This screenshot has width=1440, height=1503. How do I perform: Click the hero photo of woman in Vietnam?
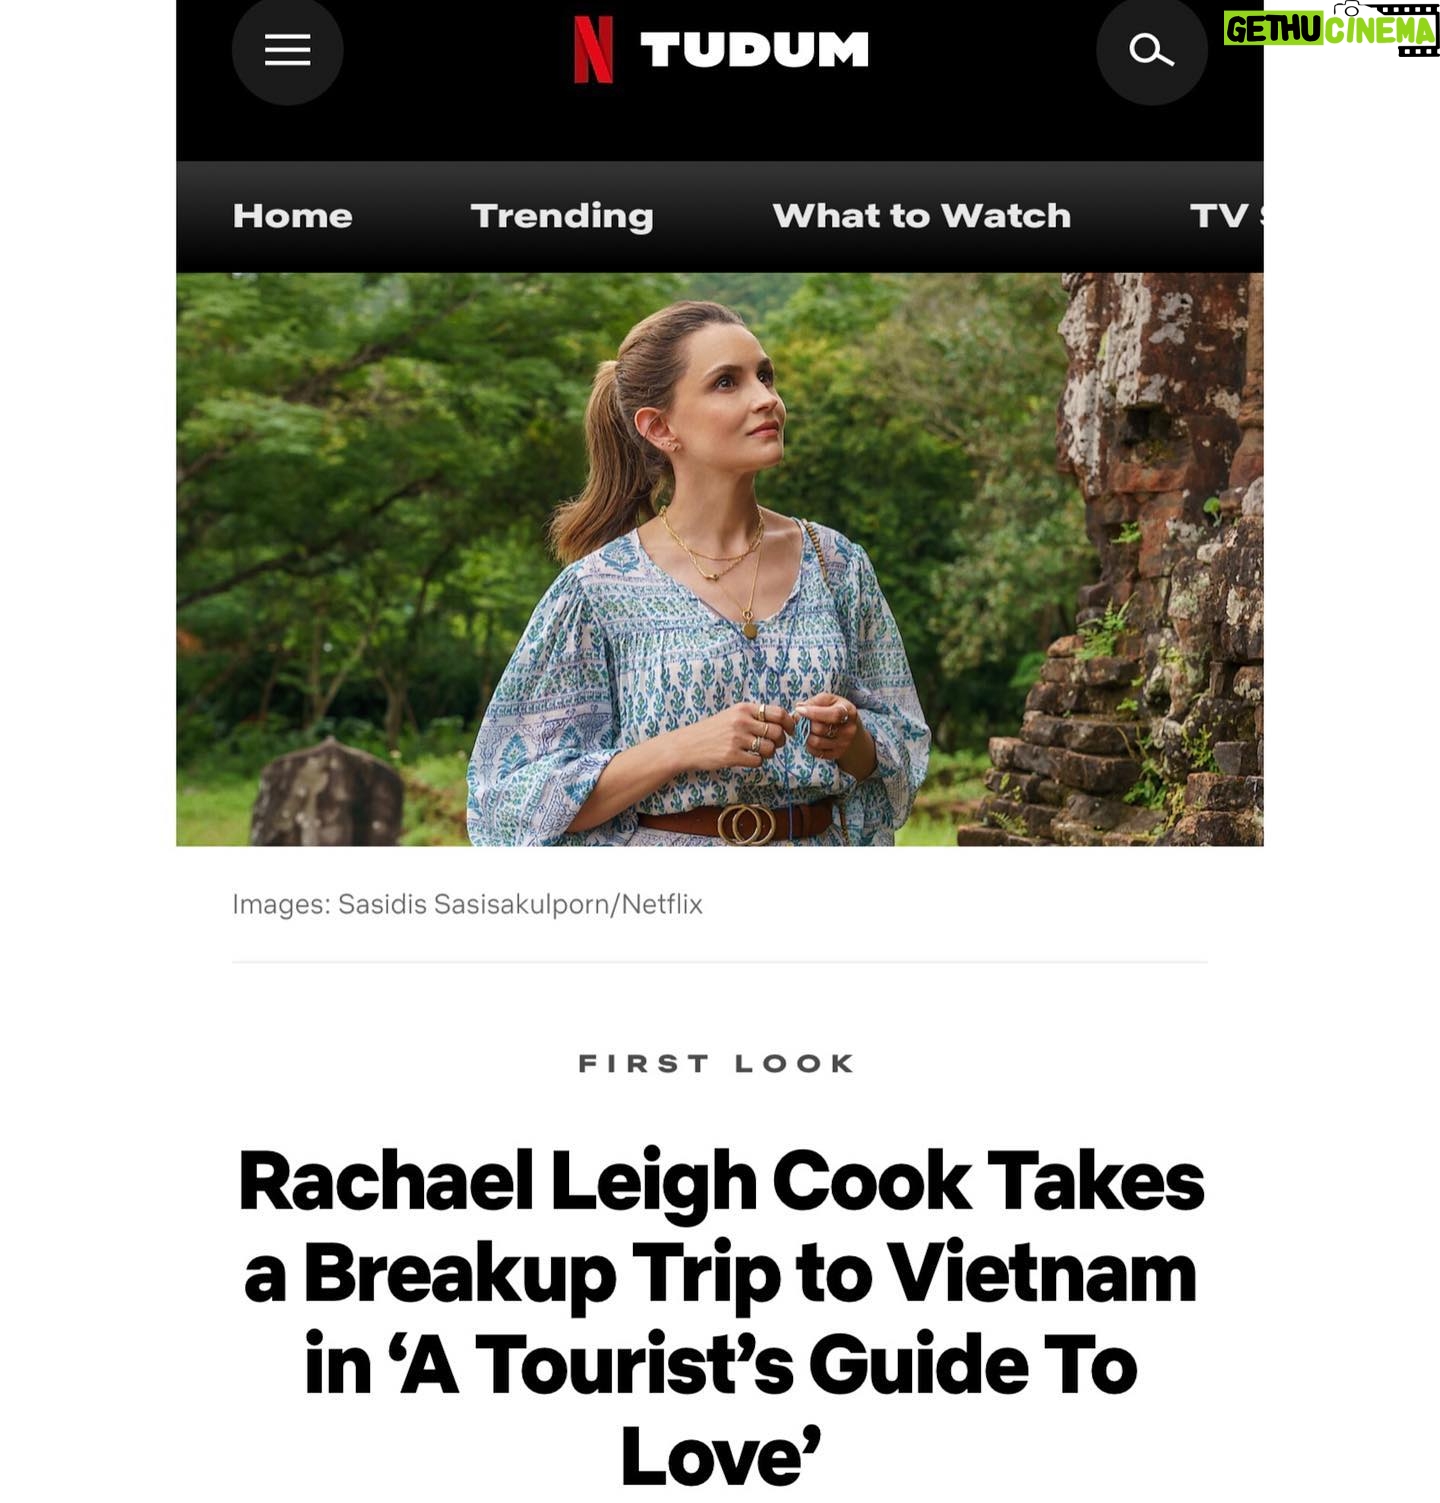pos(720,560)
